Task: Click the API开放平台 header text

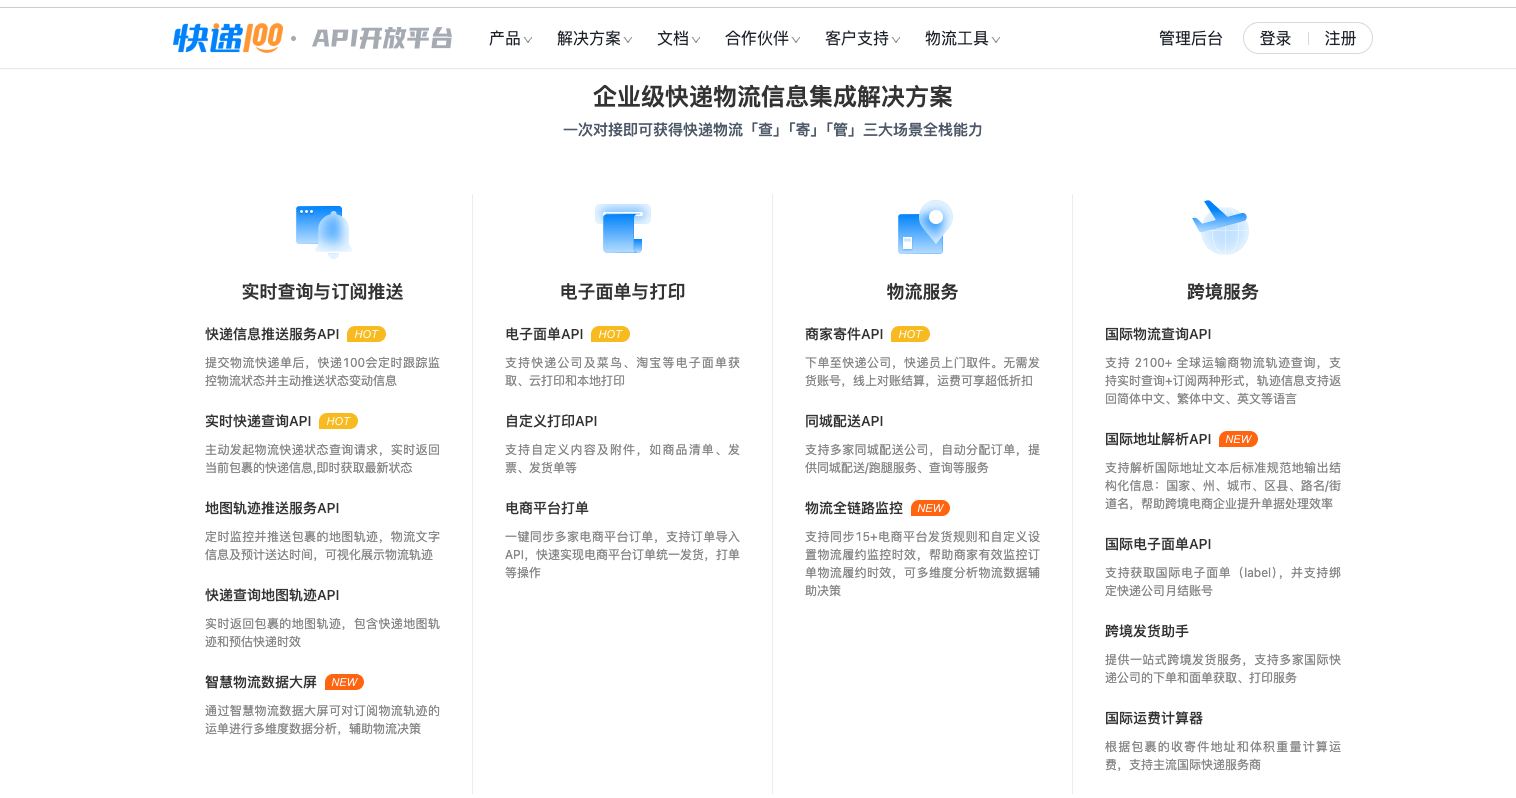Action: point(382,38)
